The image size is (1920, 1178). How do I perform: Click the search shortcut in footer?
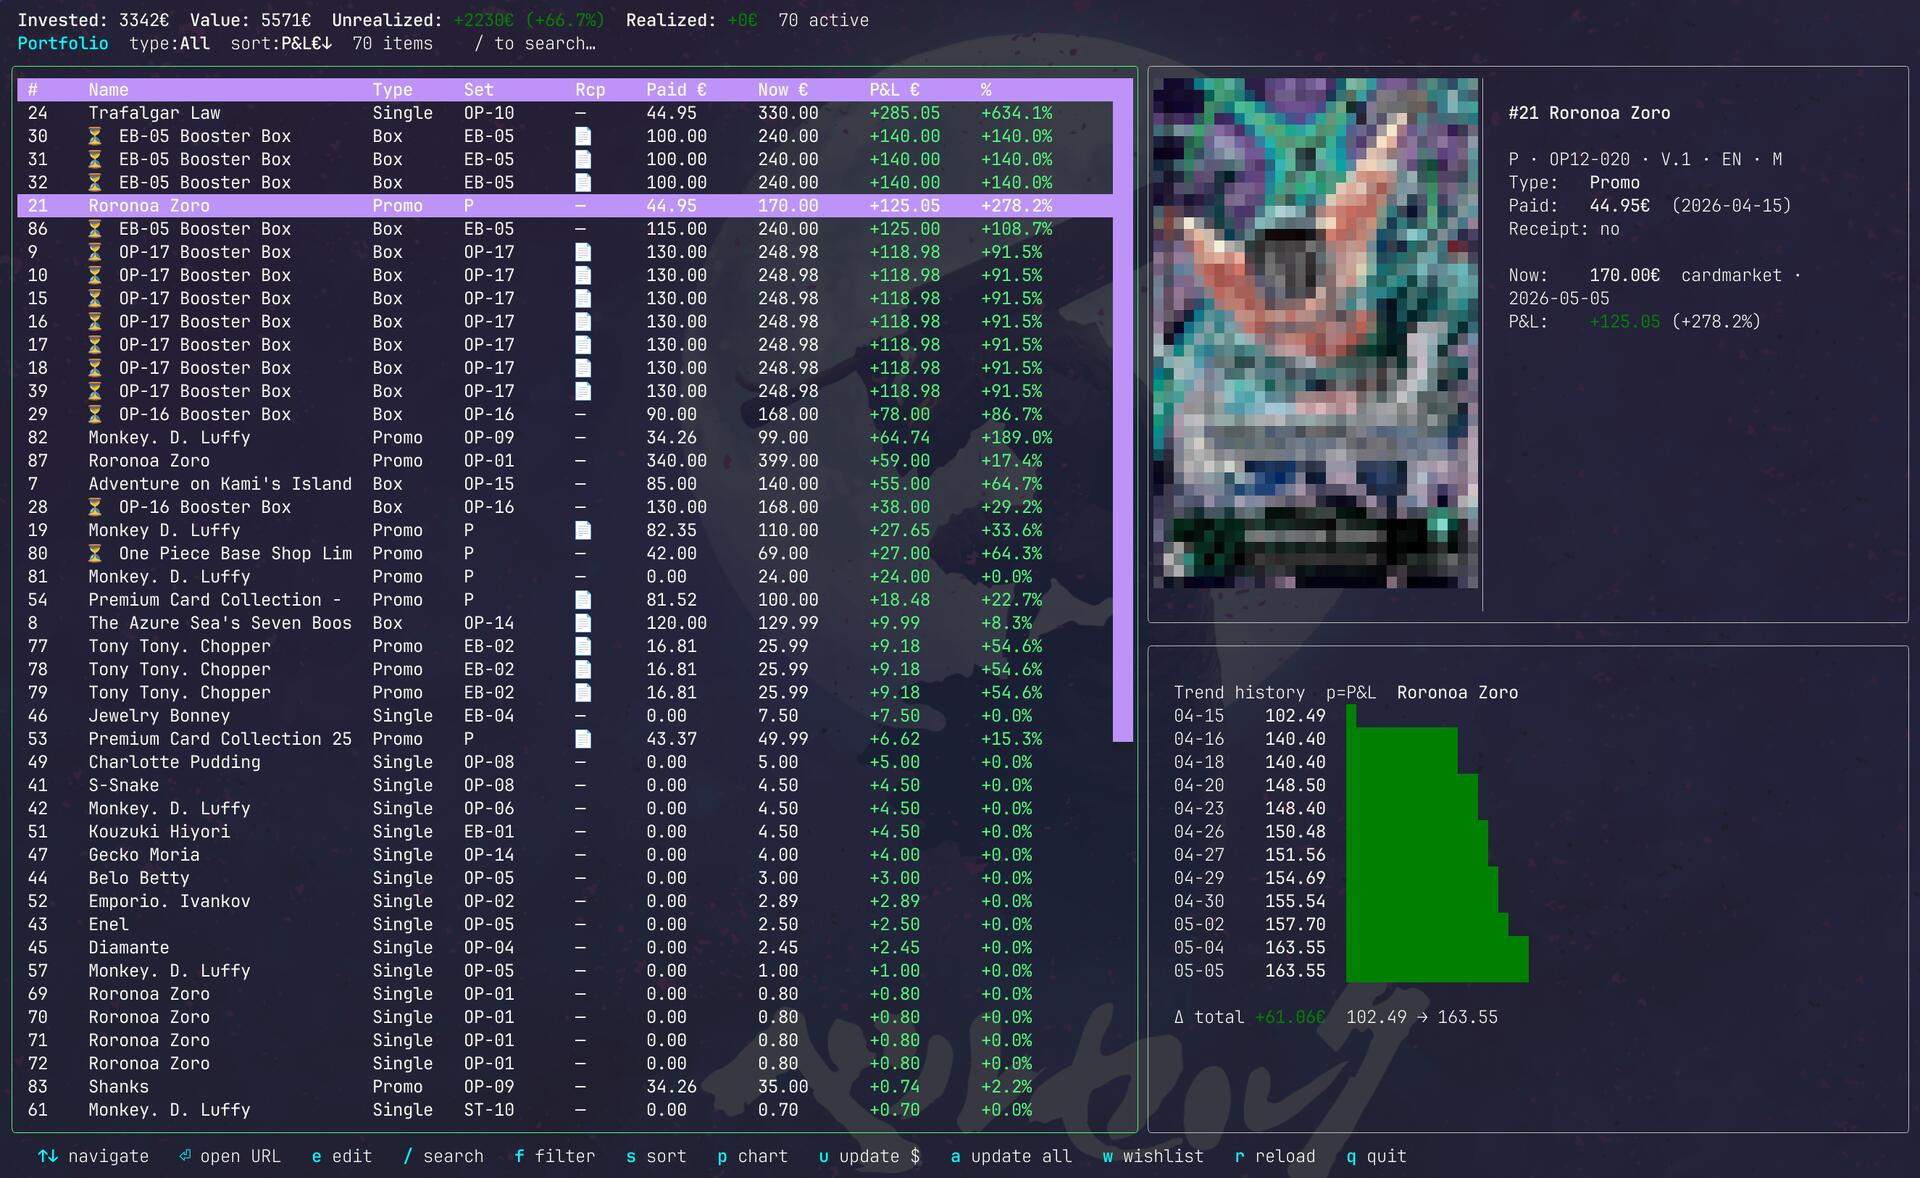[x=443, y=1156]
